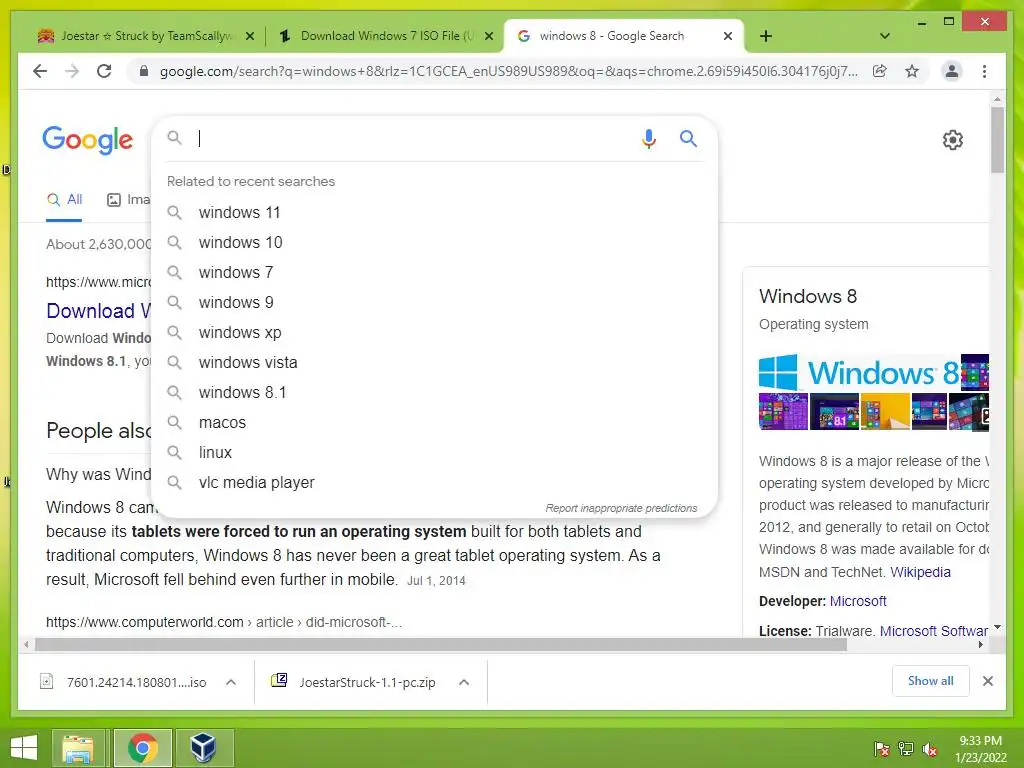This screenshot has height=768, width=1024.
Task: Click Report inappropriate predictions
Action: pos(621,508)
